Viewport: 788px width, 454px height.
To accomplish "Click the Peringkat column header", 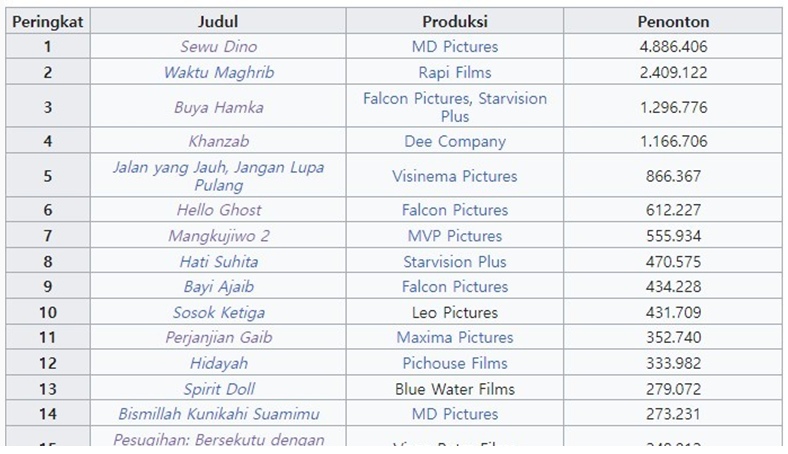I will (x=47, y=21).
